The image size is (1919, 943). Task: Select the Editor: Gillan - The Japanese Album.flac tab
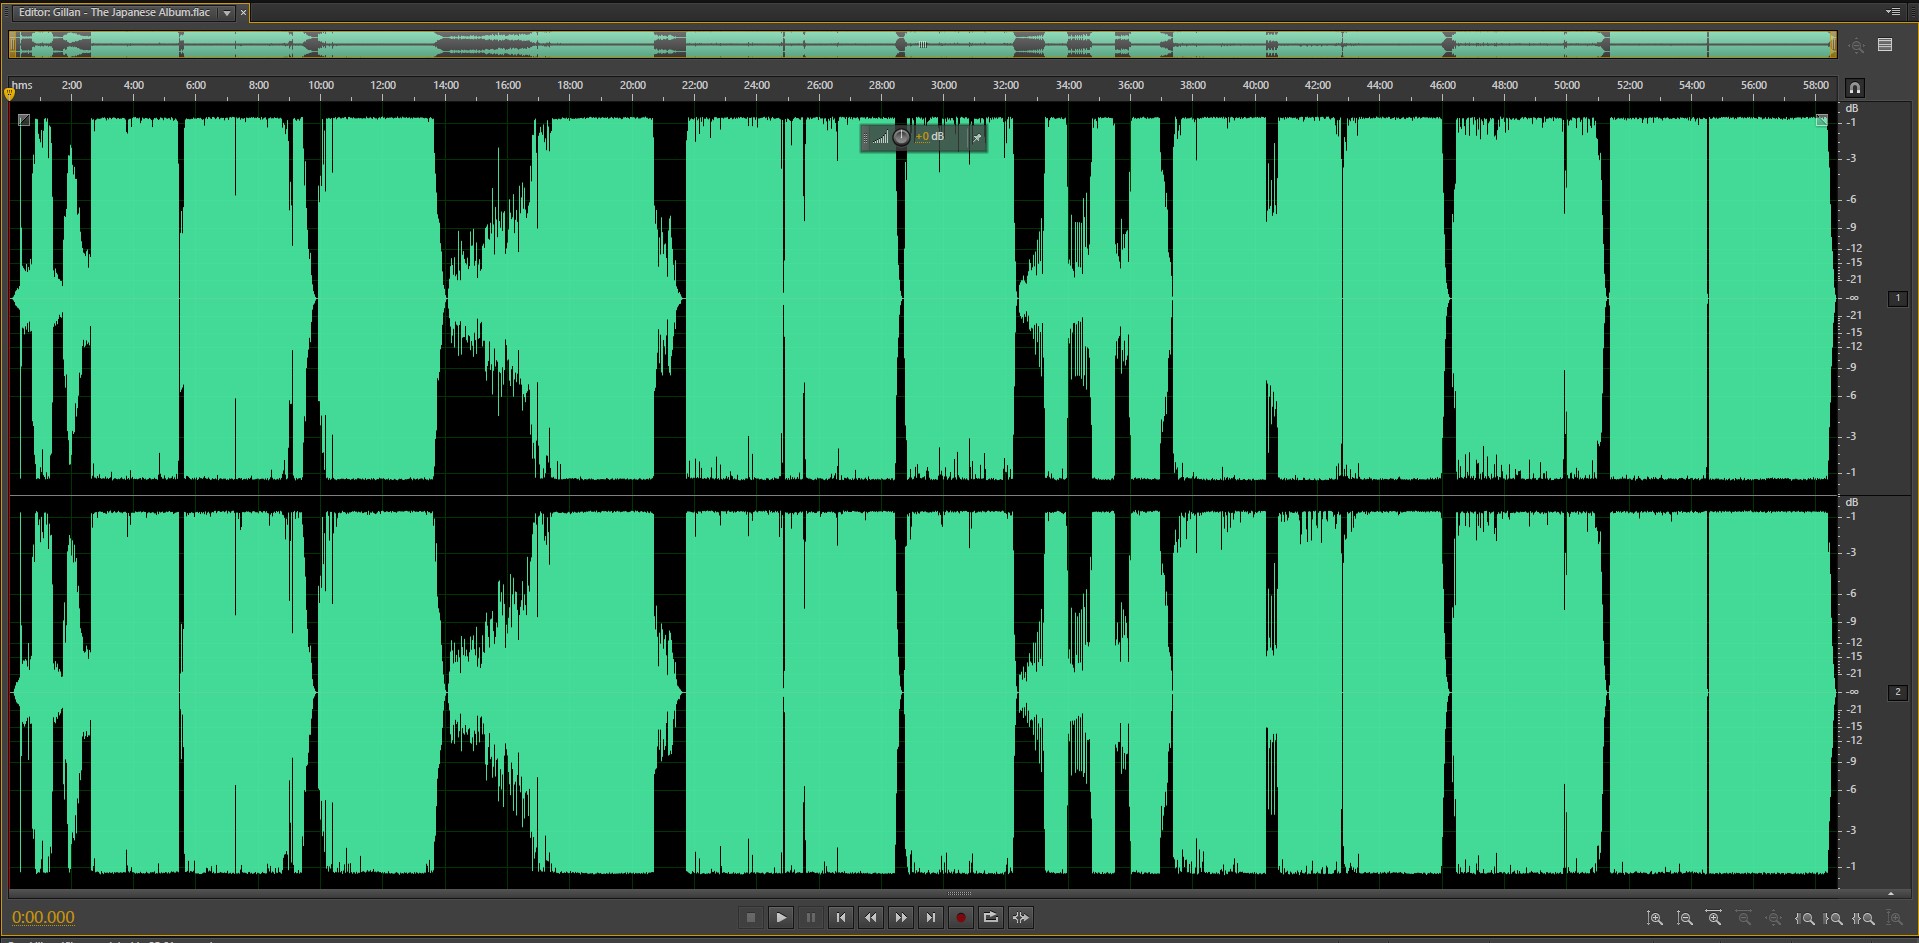(114, 13)
